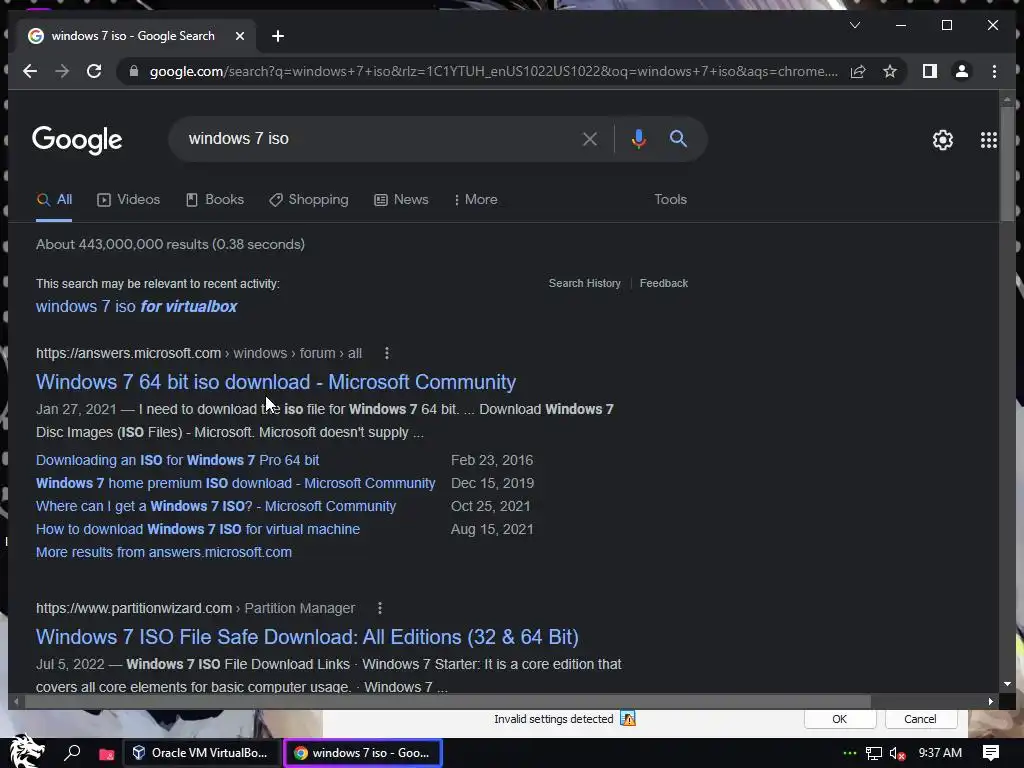Start voice search with microphone

639,138
